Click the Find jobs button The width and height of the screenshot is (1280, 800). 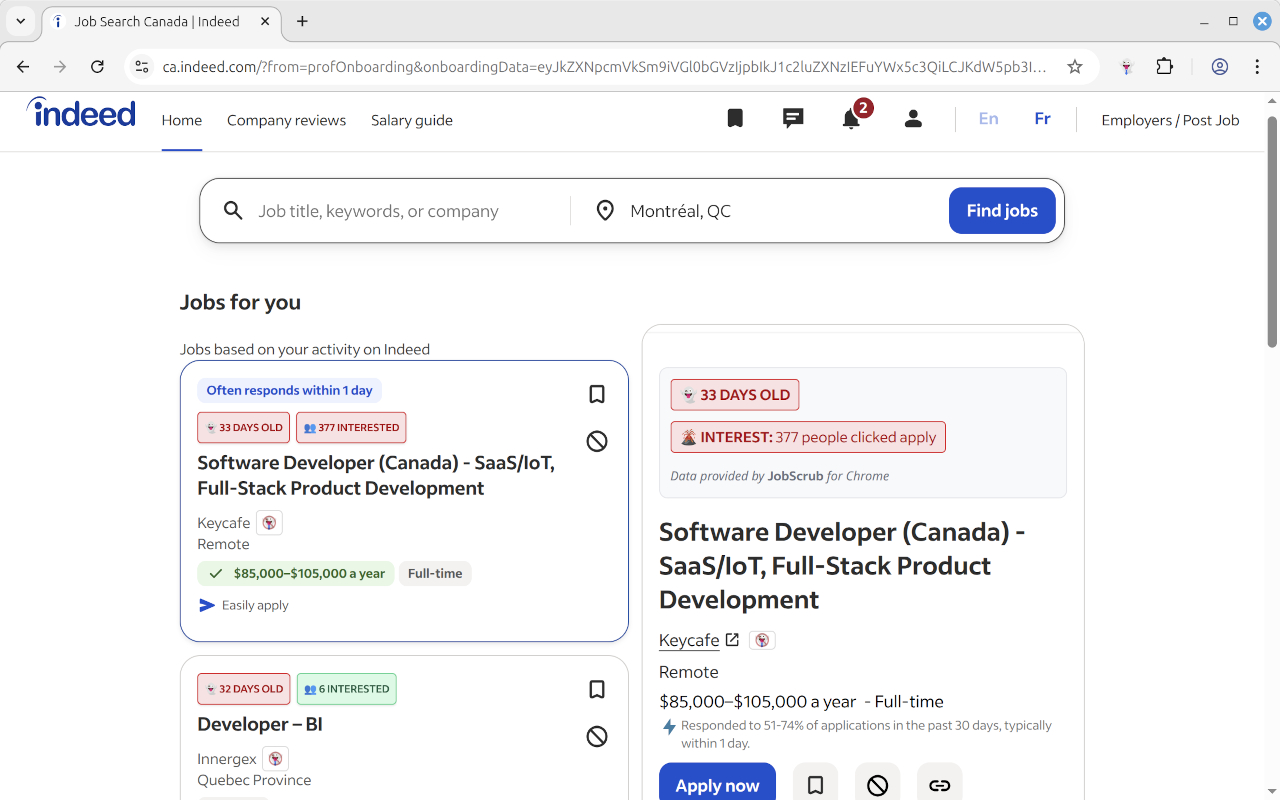1002,211
